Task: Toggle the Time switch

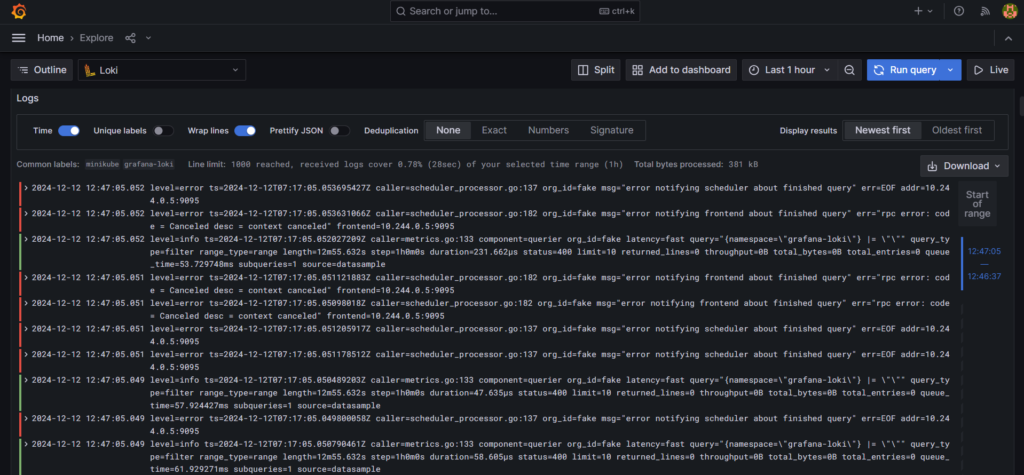Action: click(x=69, y=131)
